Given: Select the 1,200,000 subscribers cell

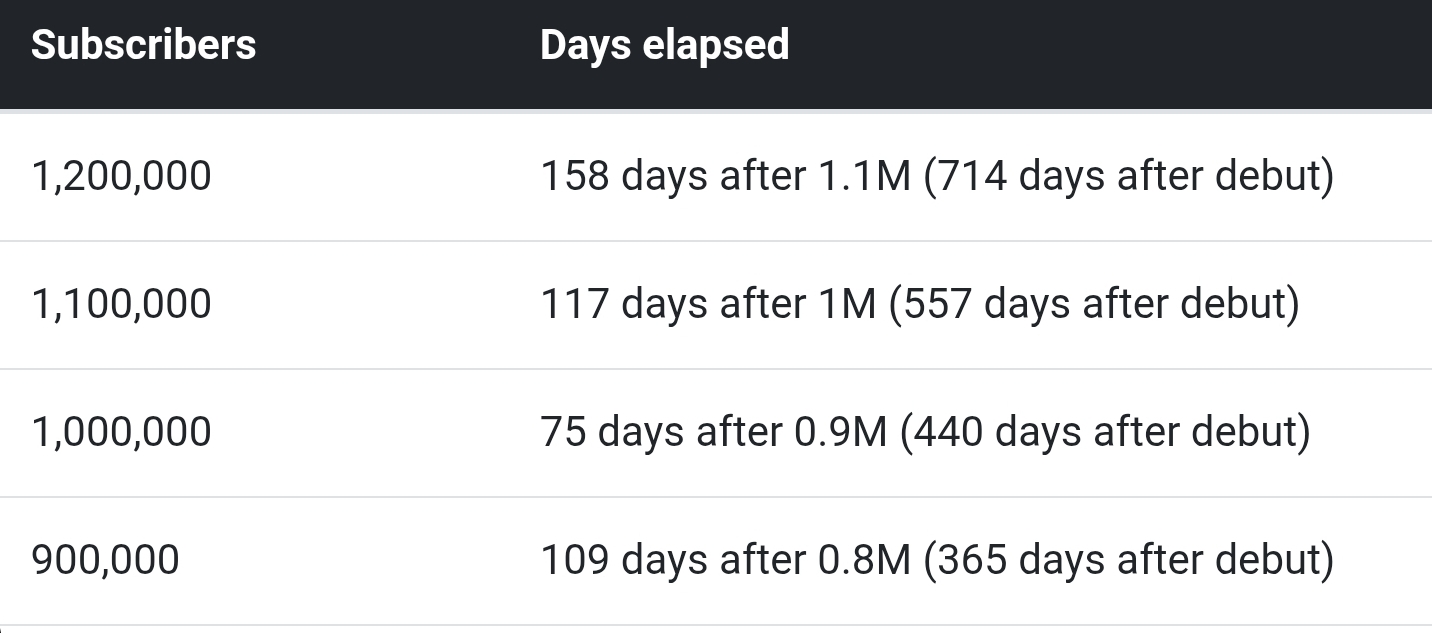Looking at the screenshot, I should pos(121,177).
